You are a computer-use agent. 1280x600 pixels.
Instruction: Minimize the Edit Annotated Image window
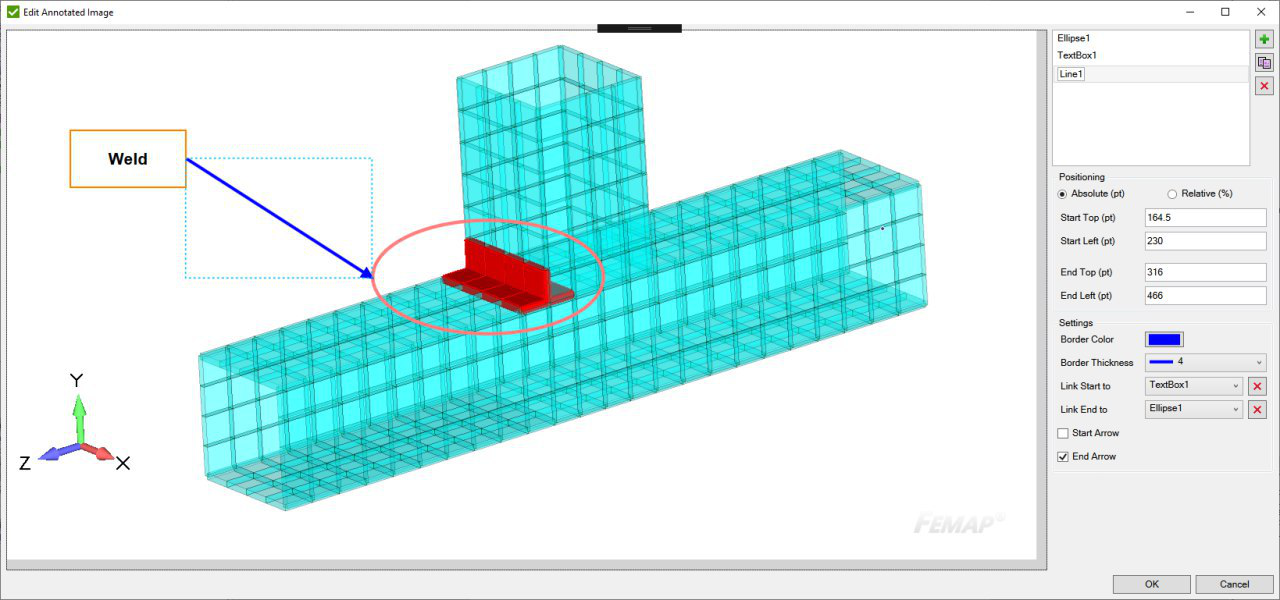pos(1188,12)
